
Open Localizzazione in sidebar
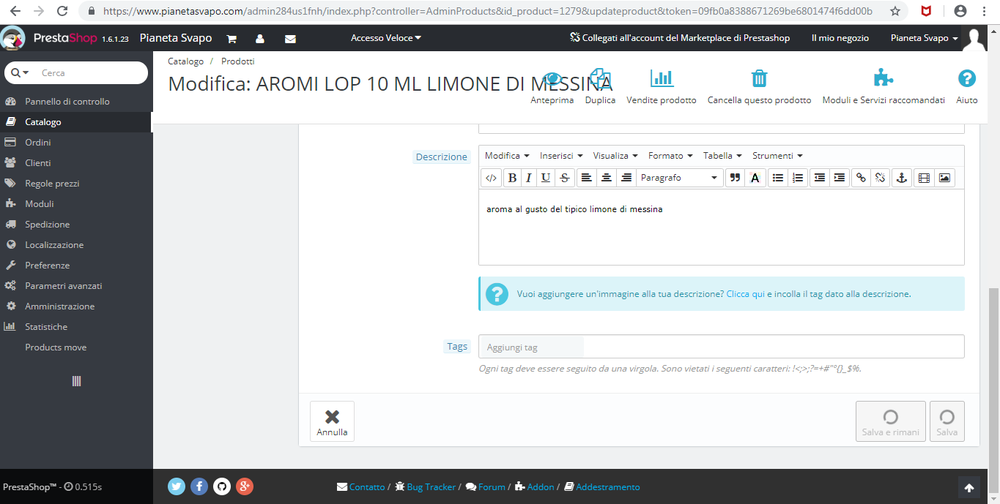click(x=76, y=244)
